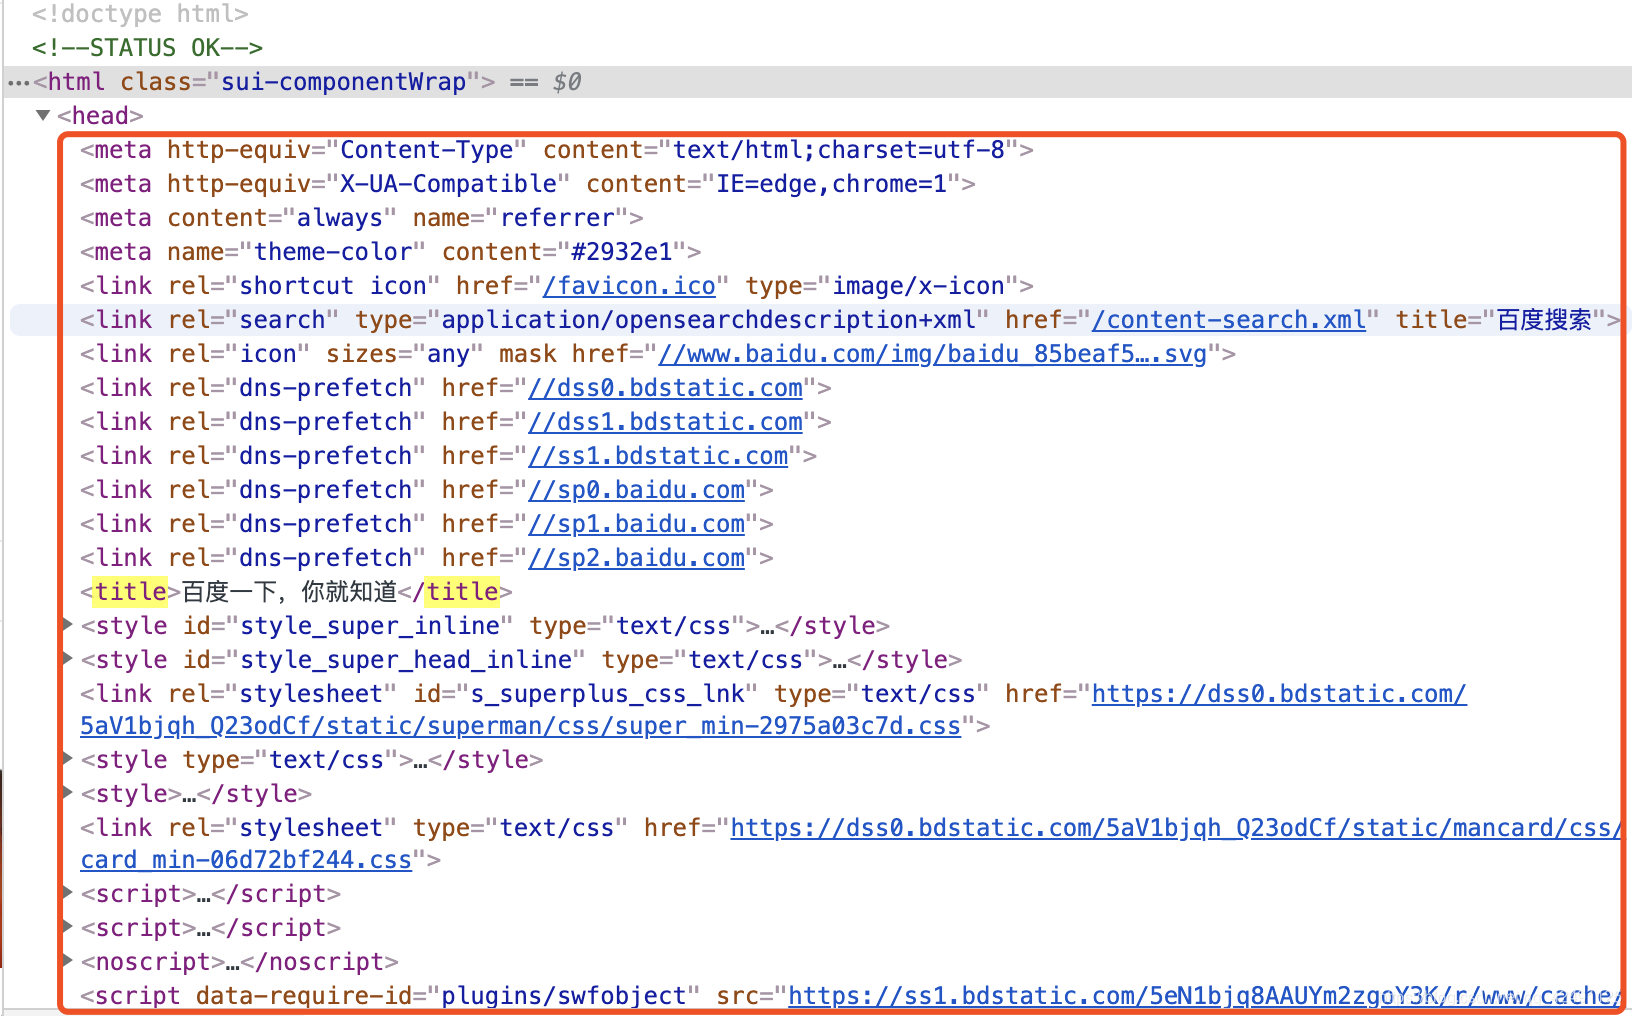Image resolution: width=1632 pixels, height=1016 pixels.
Task: Open the card_min-06d72bf244.css link
Action: tap(246, 860)
